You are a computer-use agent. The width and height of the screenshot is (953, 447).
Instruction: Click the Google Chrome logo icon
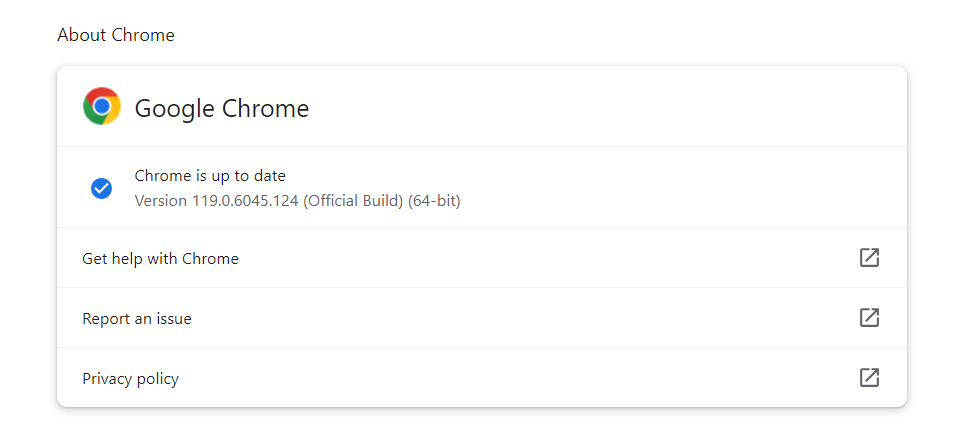click(102, 107)
